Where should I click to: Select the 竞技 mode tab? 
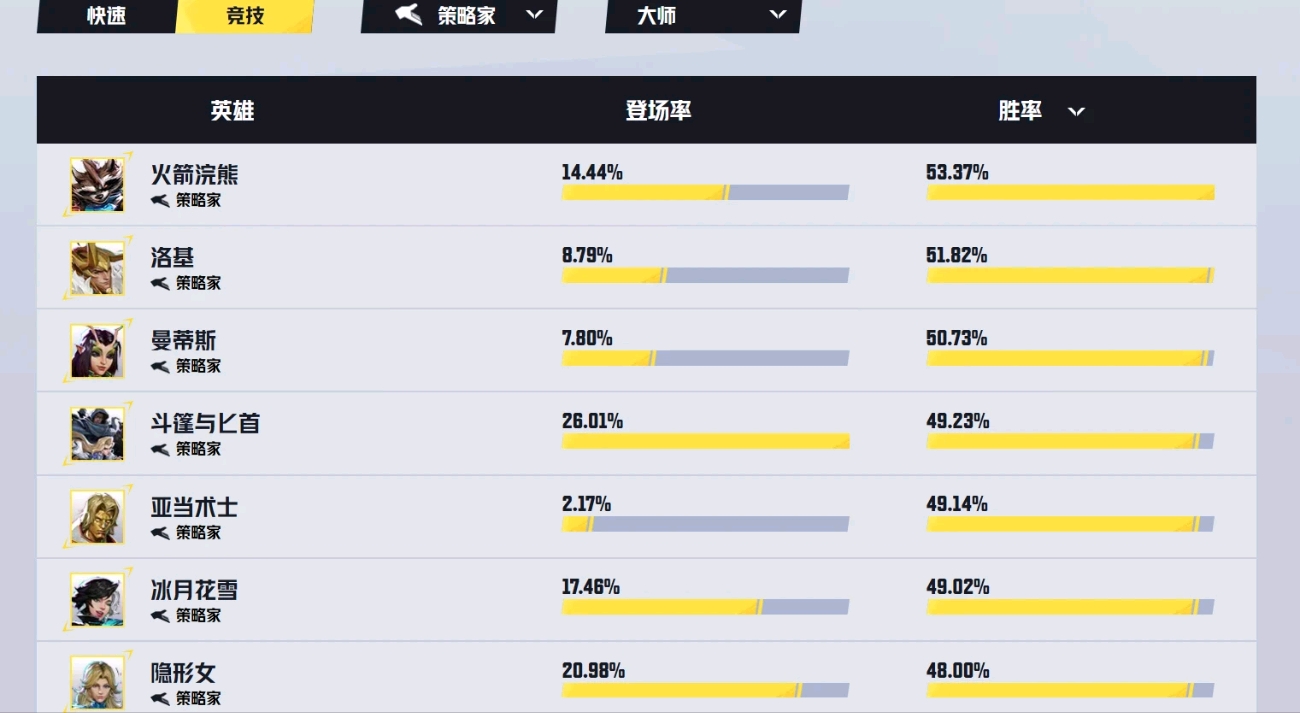245,16
